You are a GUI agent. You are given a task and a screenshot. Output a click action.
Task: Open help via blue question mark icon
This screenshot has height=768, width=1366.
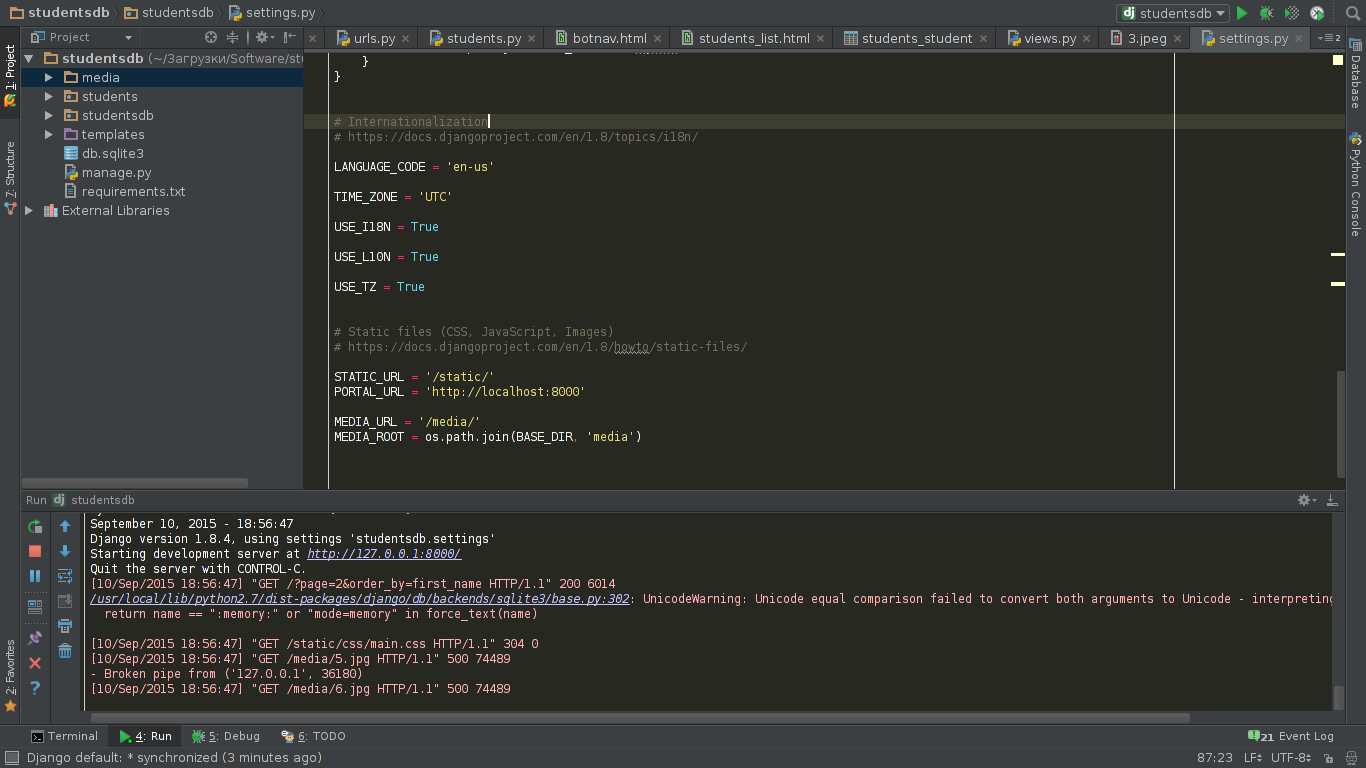35,688
